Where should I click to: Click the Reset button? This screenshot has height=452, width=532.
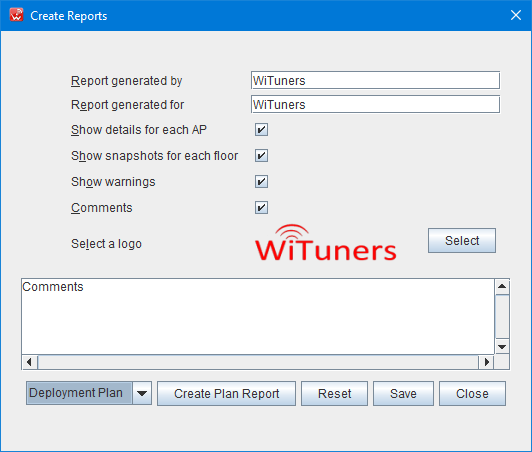tap(334, 394)
